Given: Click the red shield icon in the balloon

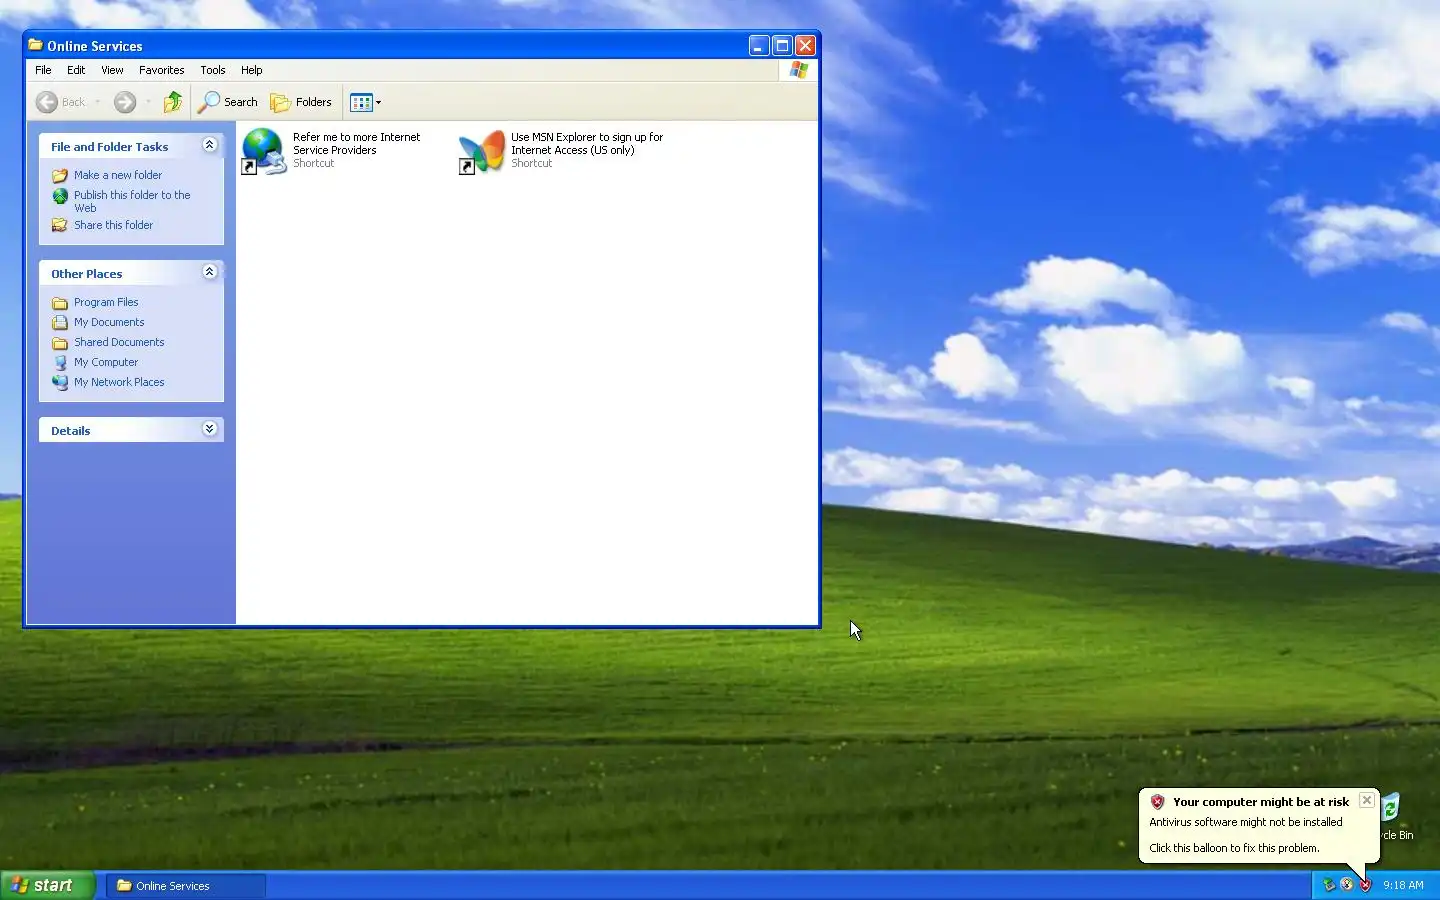Looking at the screenshot, I should pyautogui.click(x=1157, y=802).
